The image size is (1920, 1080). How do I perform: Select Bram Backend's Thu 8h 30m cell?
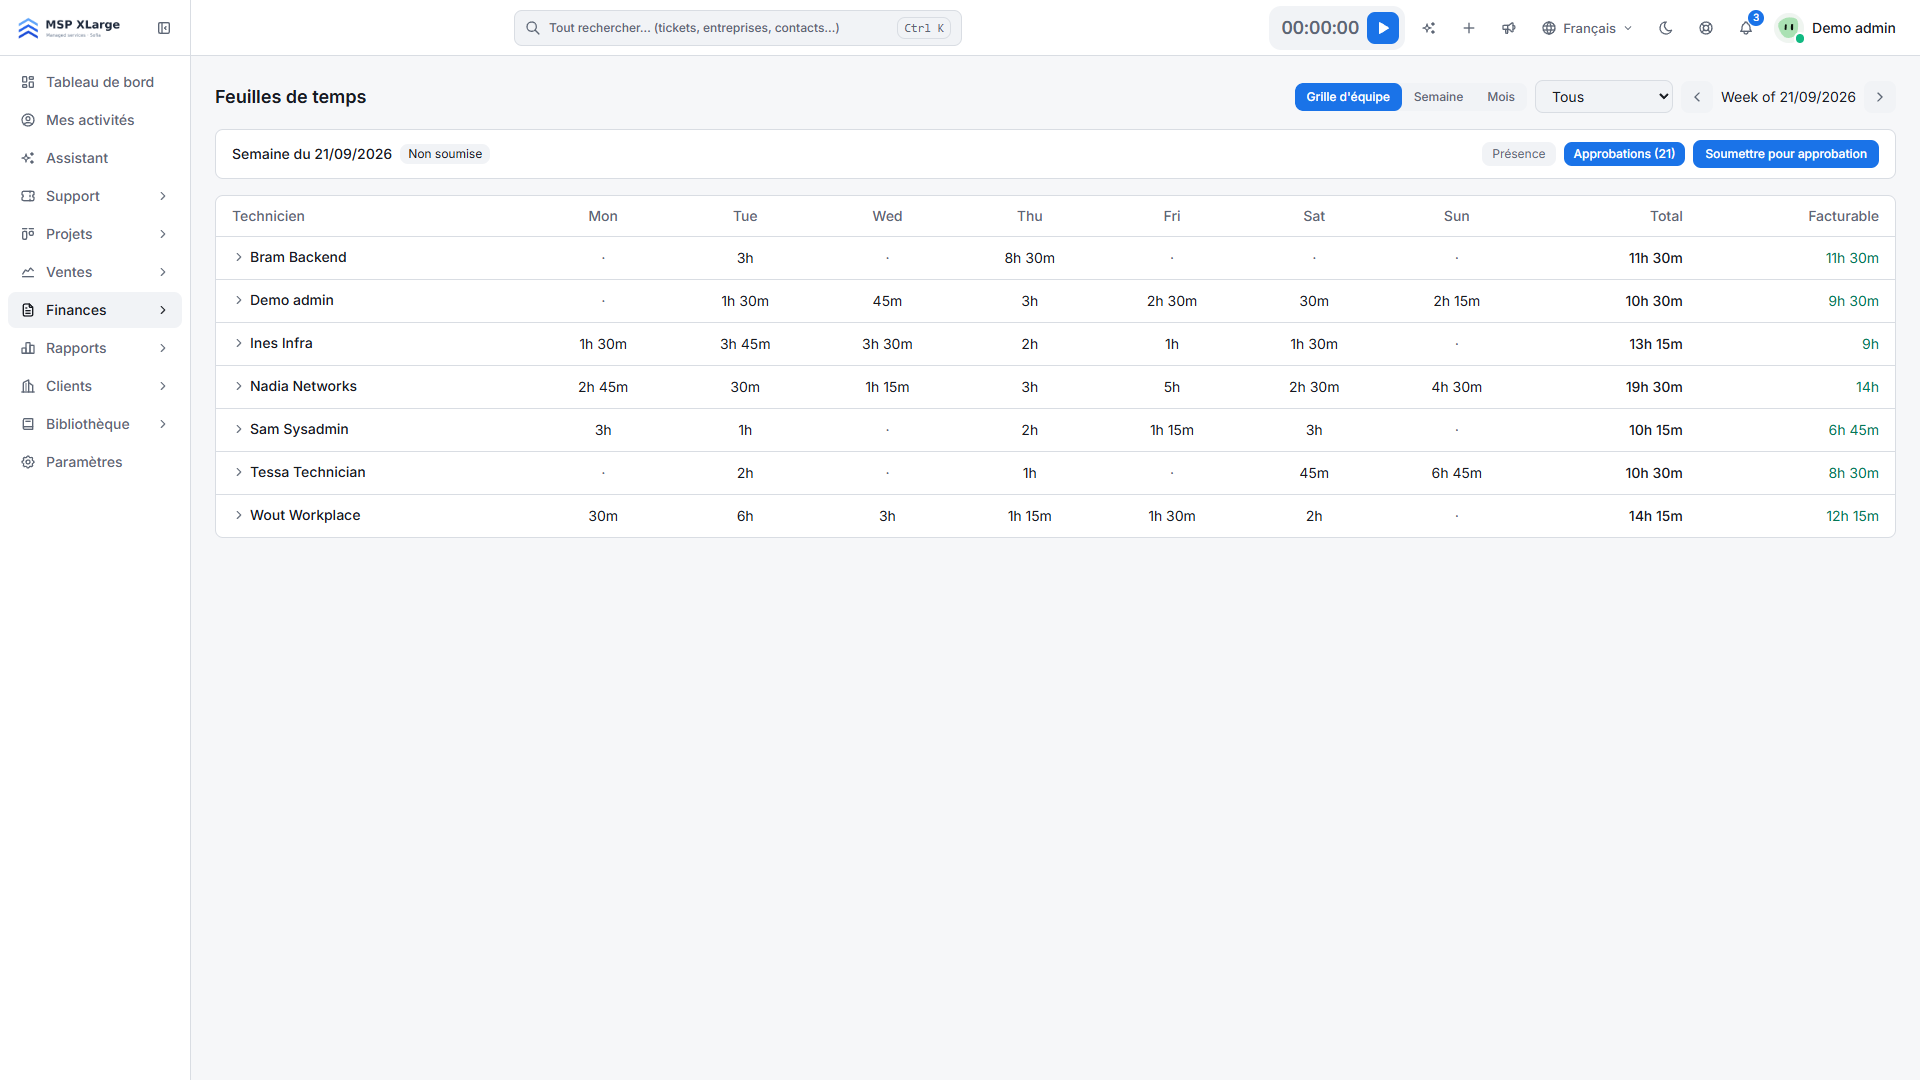(x=1029, y=258)
